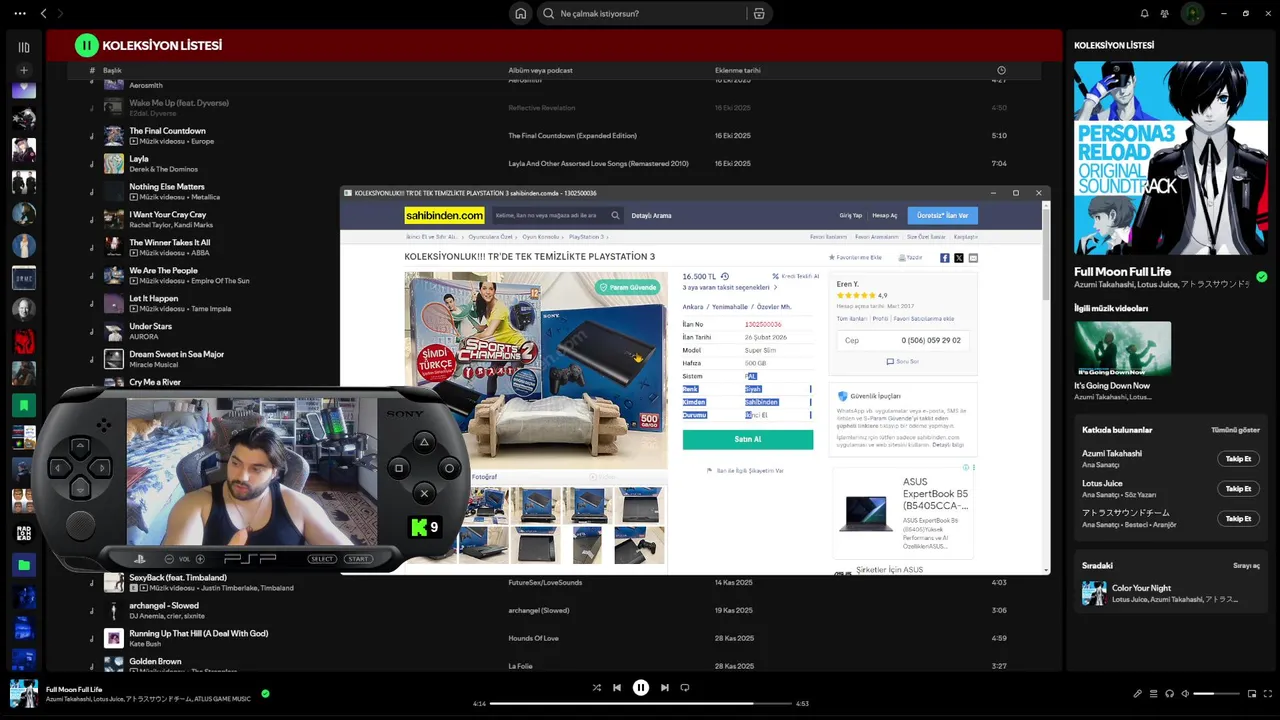Open the Browse icon beside search field
This screenshot has height=720, width=1280.
click(x=759, y=14)
